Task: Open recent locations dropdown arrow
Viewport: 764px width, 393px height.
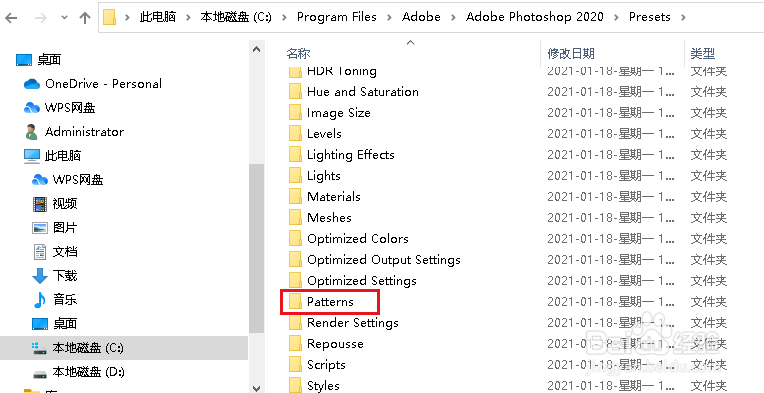Action: (64, 18)
